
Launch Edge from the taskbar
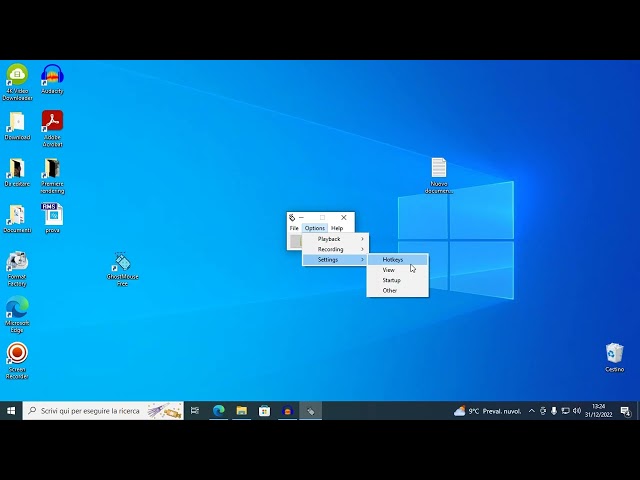click(x=219, y=411)
